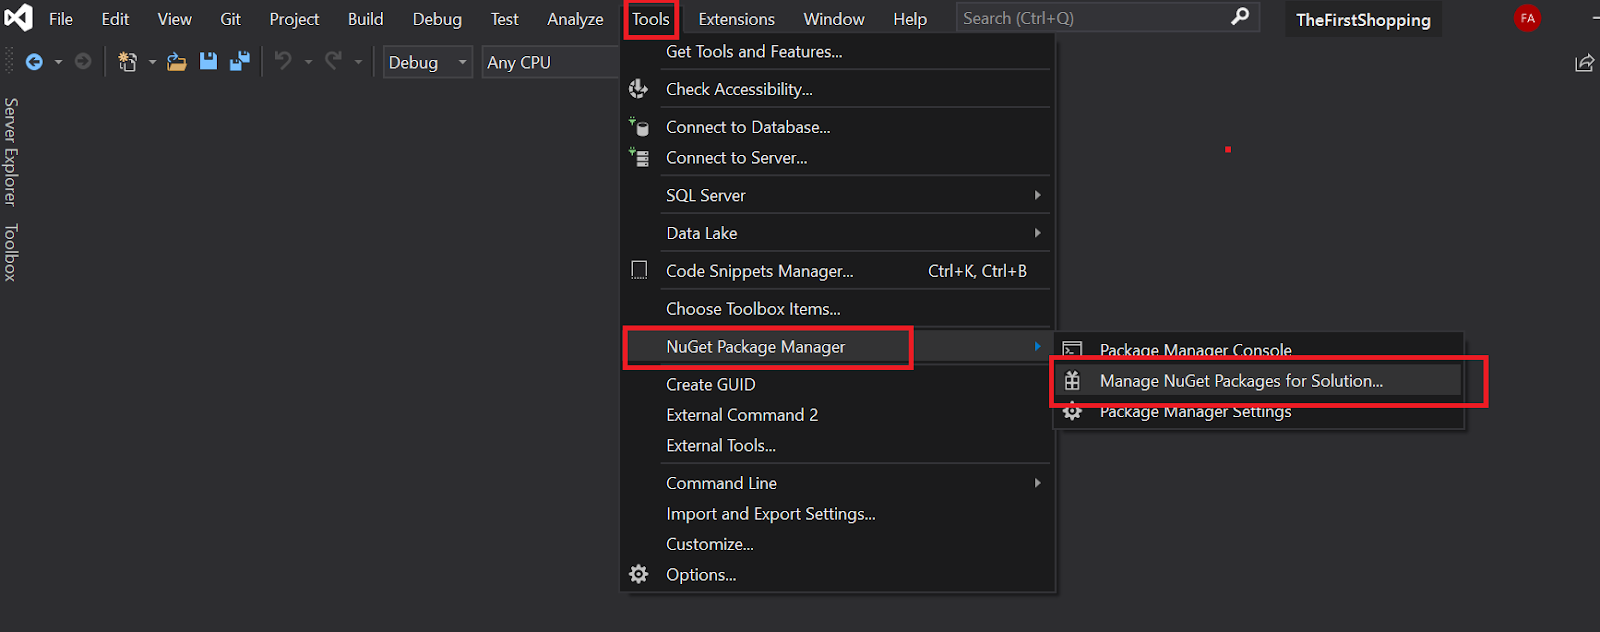Open the Server Explorer side tab

point(11,151)
